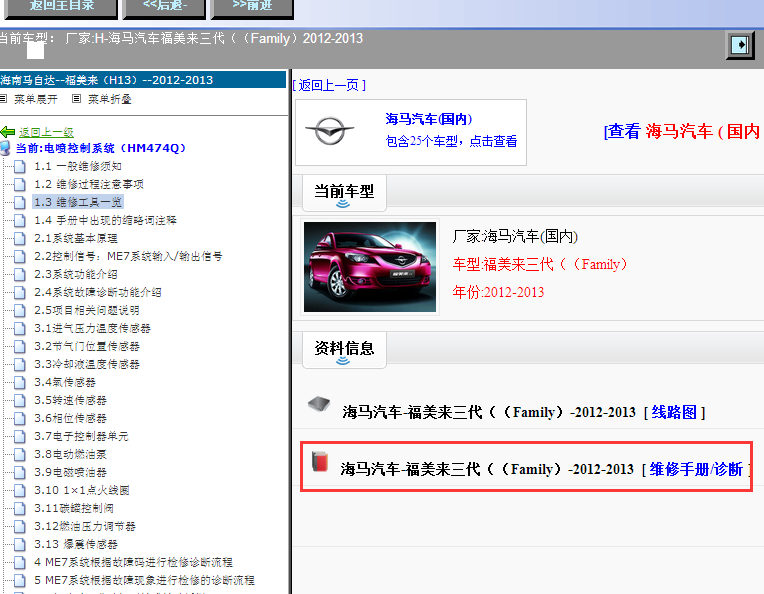Open 1.2 维修过程注意事项 document

pyautogui.click(x=89, y=184)
